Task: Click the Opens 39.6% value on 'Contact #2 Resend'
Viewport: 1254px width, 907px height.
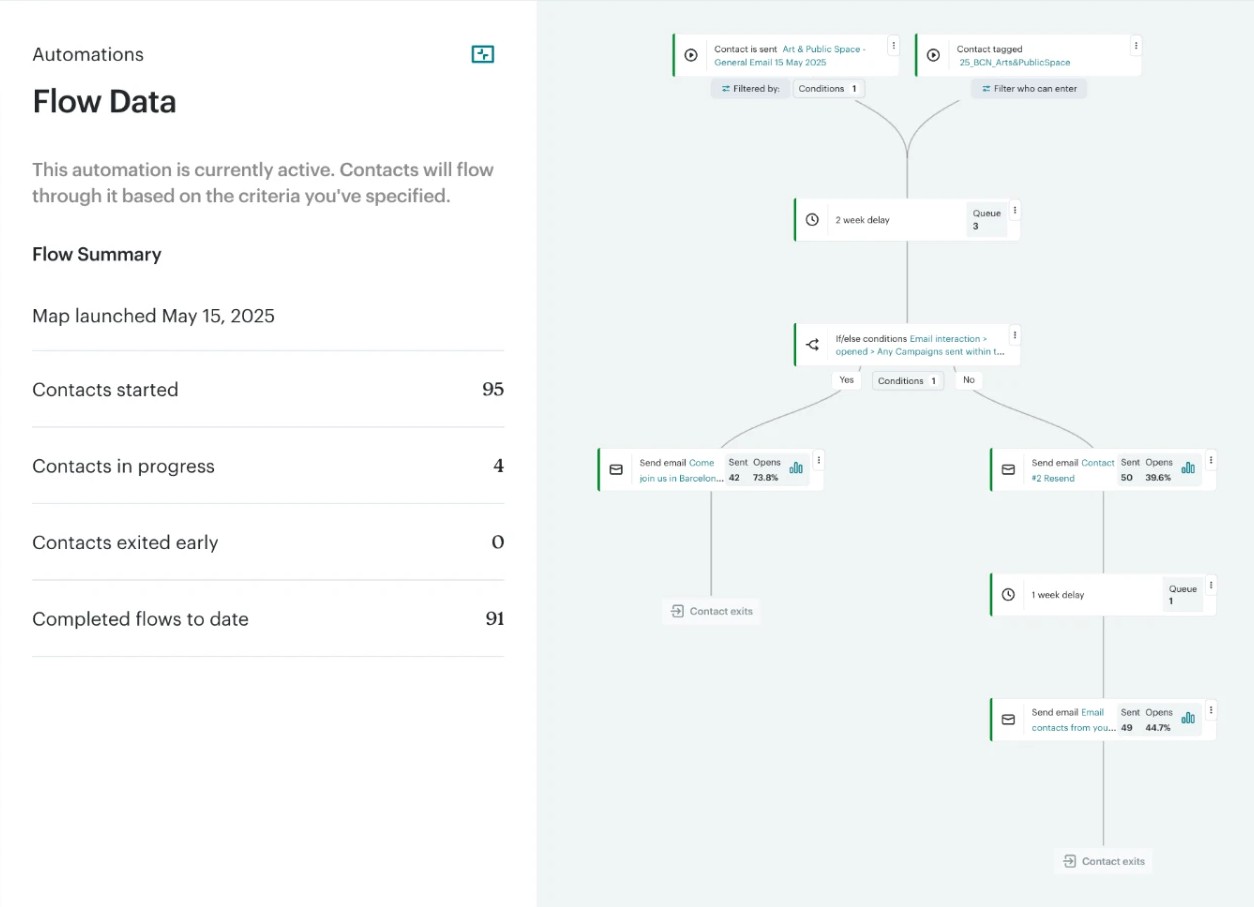Action: (1158, 477)
